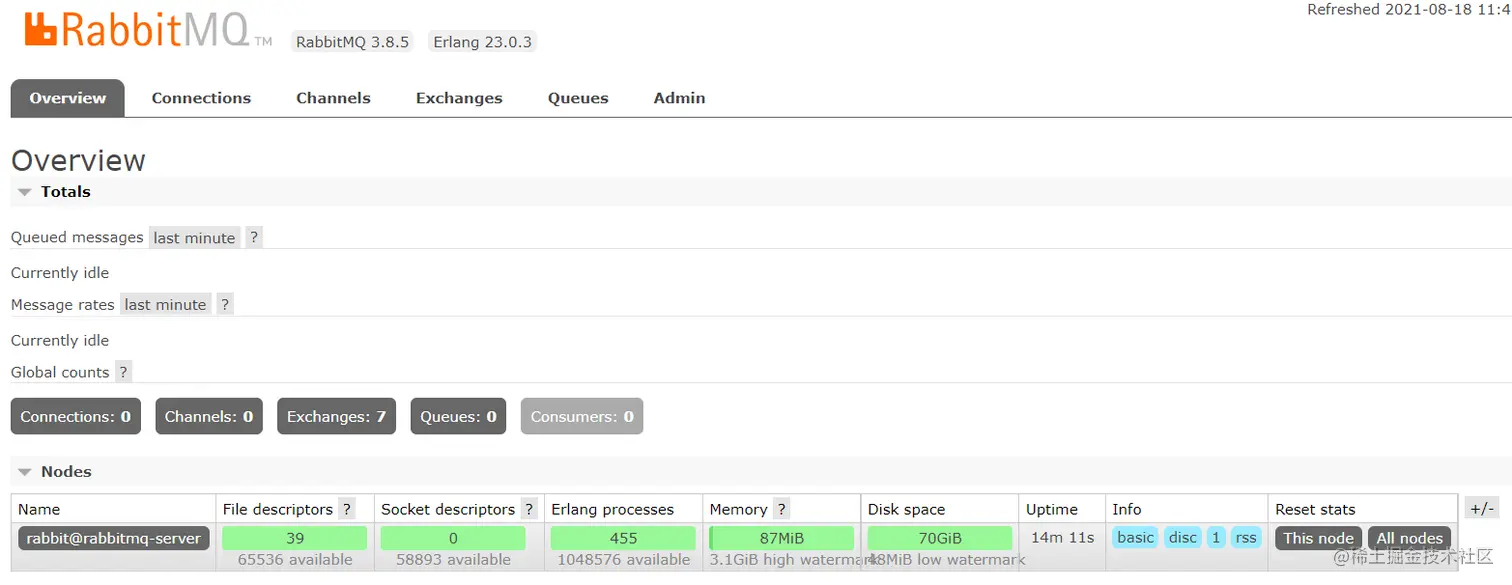Screen dimensions: 1512x585
Task: Click the Exchanges: 7 count button
Action: click(336, 417)
